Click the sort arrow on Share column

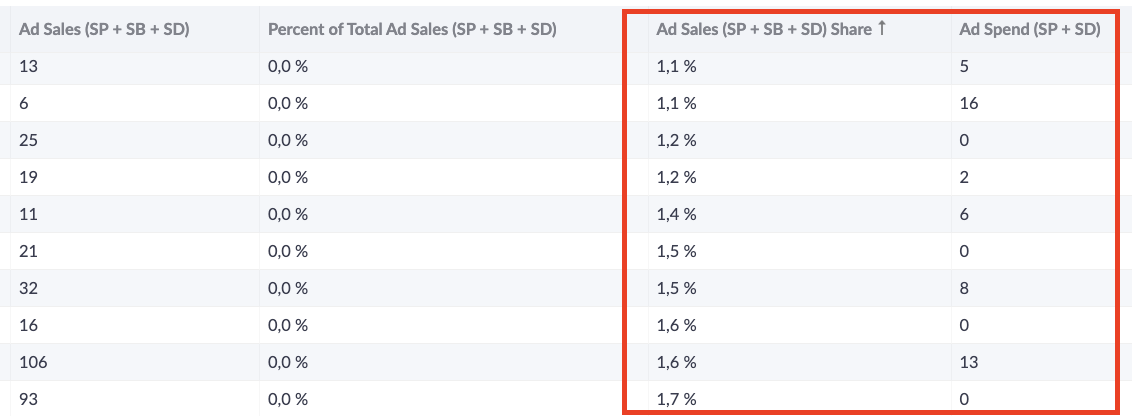point(881,30)
